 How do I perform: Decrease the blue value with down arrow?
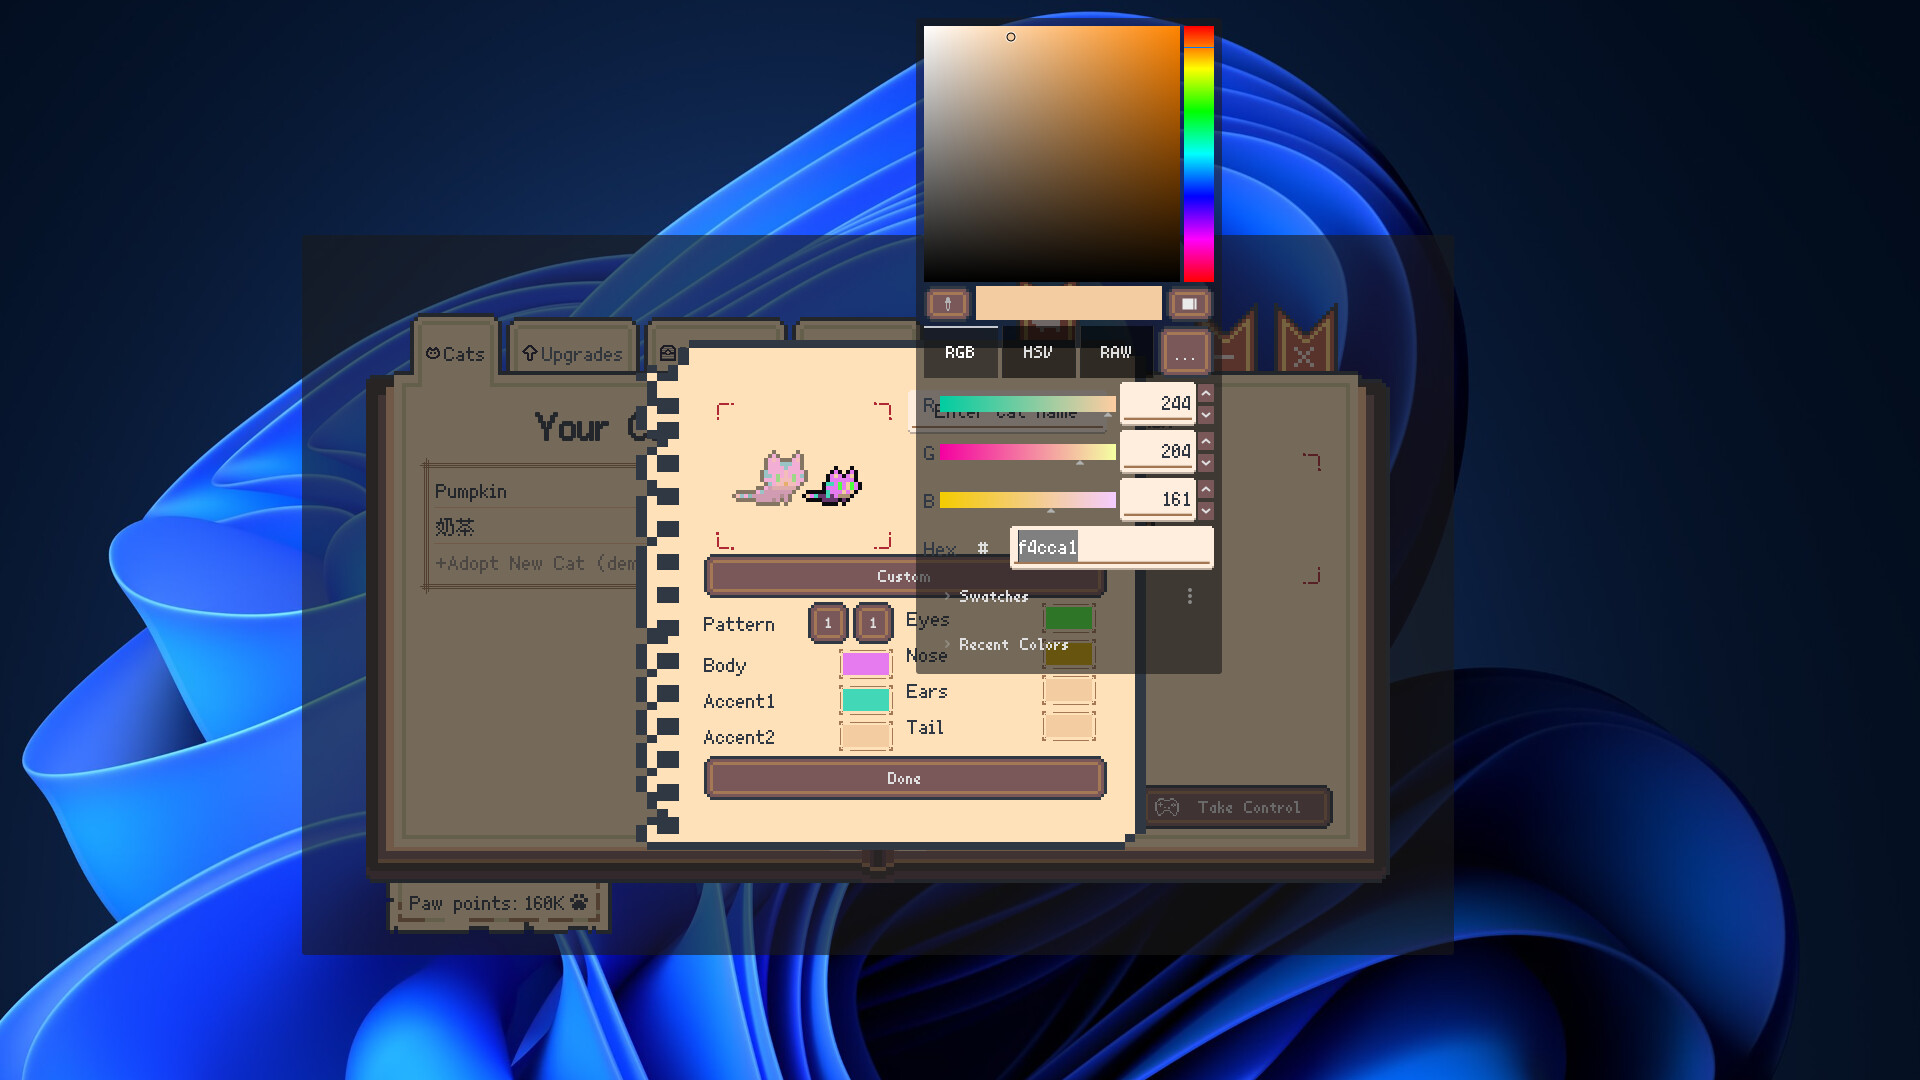coord(1206,511)
